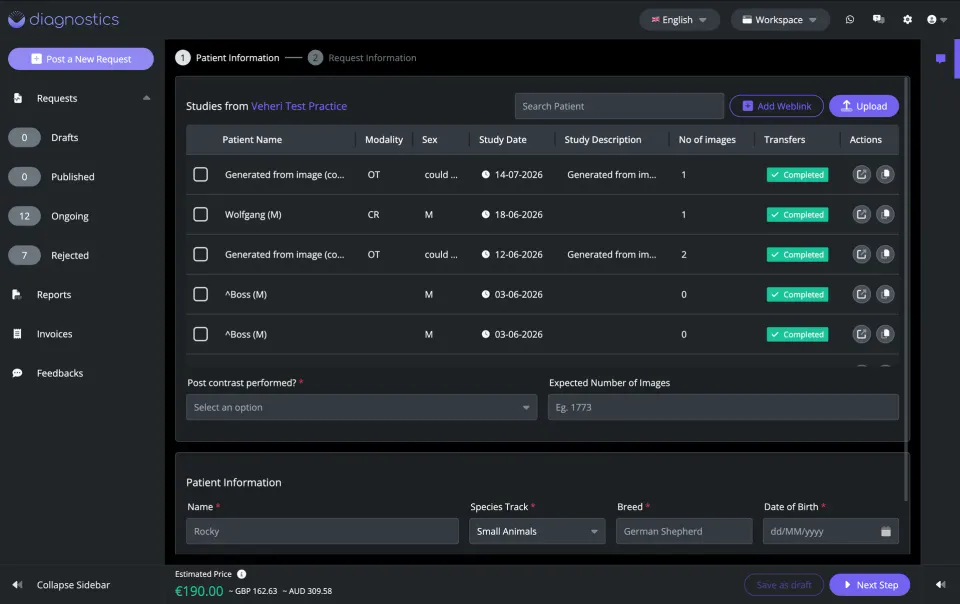Click the Feedbacks sidebar icon

click(x=17, y=373)
